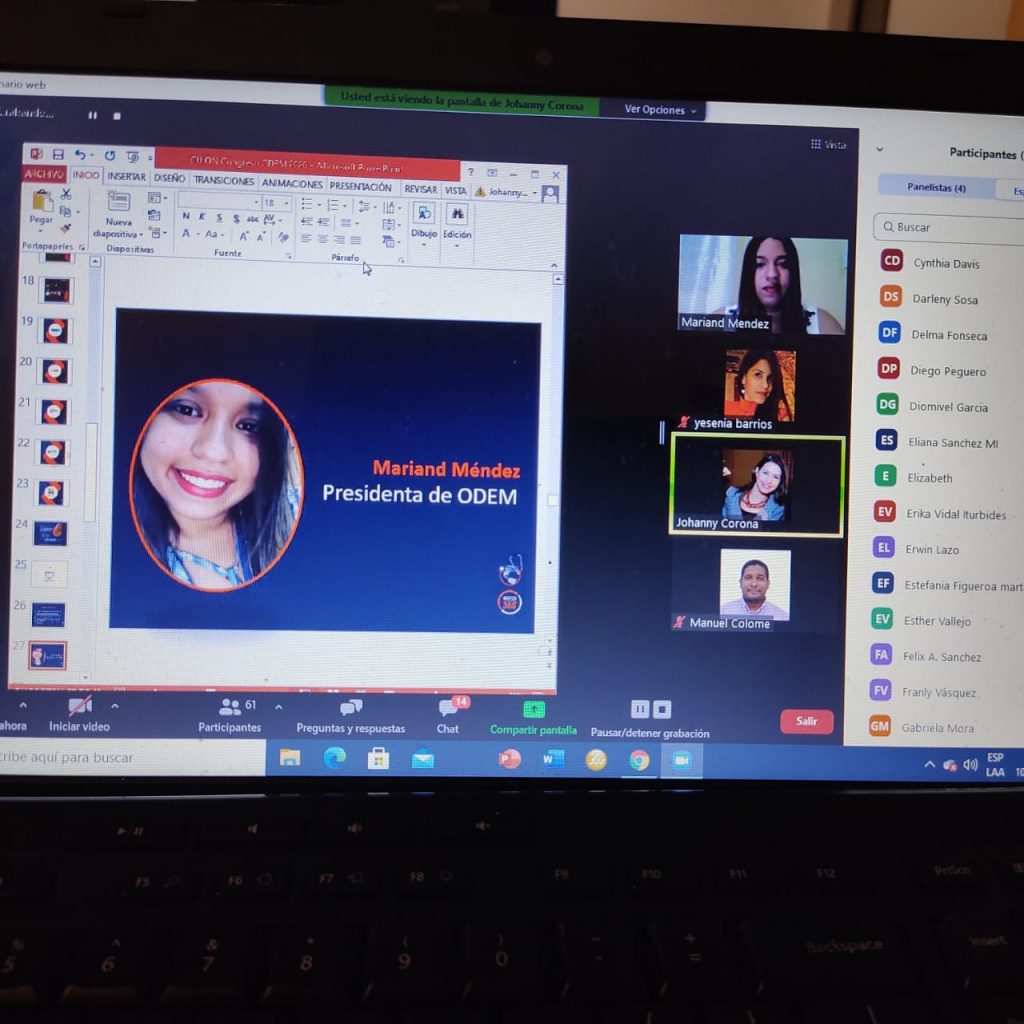Open the ARCHIVO tab in PowerPoint
This screenshot has width=1024, height=1024.
coord(44,174)
